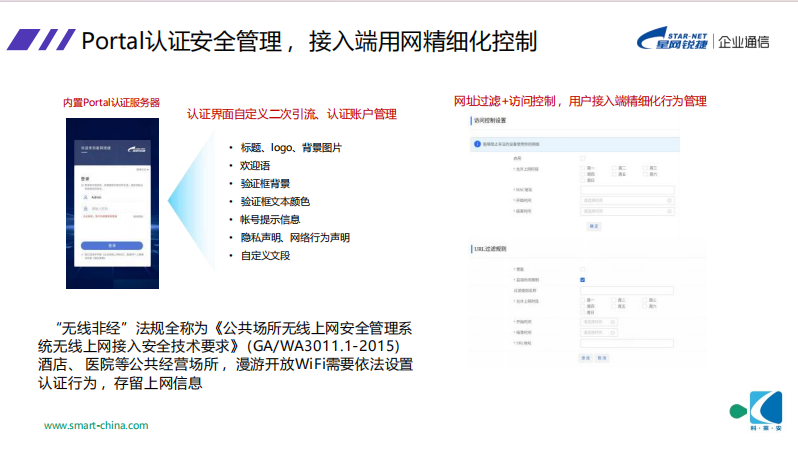Toggle the checked checkbox in URL filter rules
This screenshot has width=798, height=450.
[583, 280]
